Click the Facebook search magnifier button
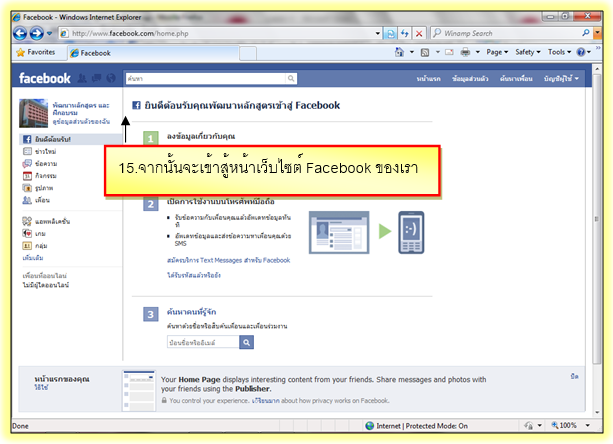The image size is (613, 444). (291, 79)
